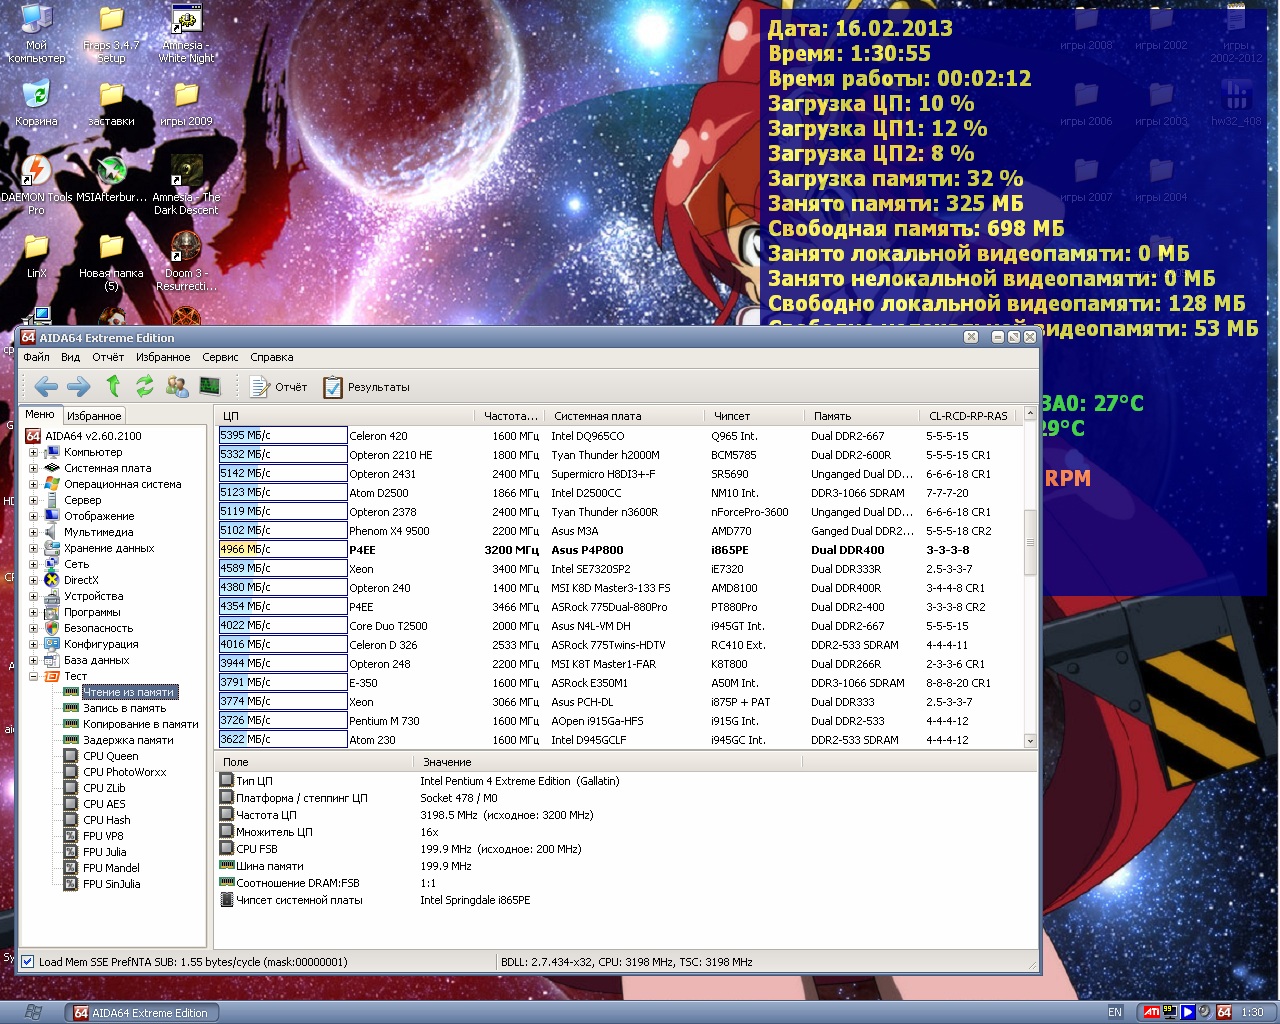1280x1024 pixels.
Task: Open the CPU PhotoWorxx benchmark
Action: click(125, 772)
